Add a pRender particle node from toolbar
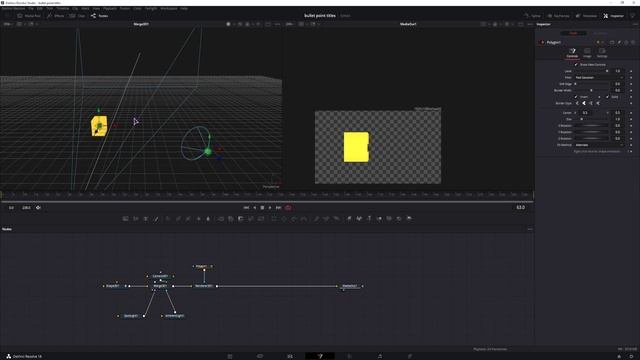640x360 pixels. point(336,219)
